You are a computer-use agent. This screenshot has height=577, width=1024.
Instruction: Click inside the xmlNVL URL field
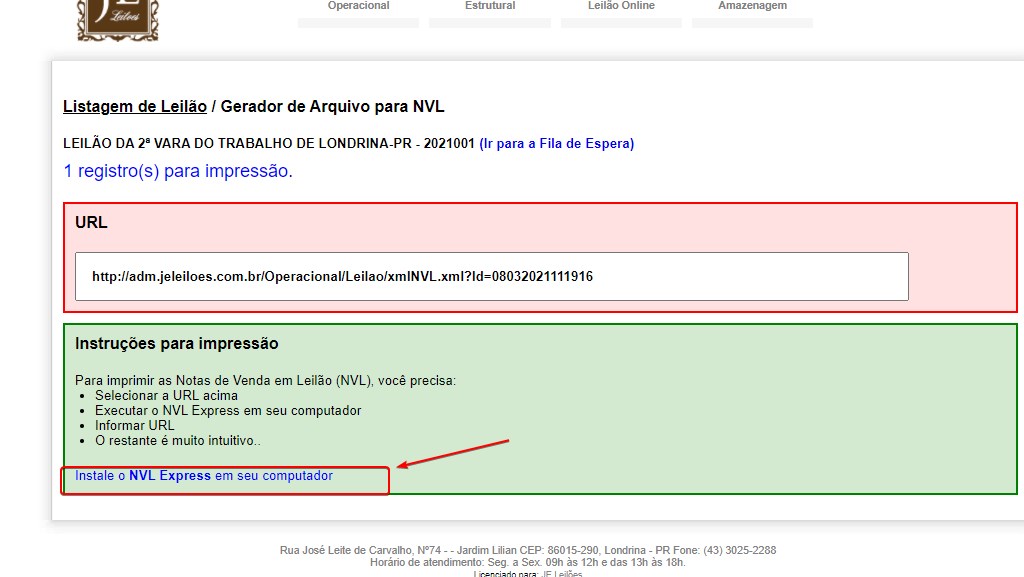tap(491, 276)
